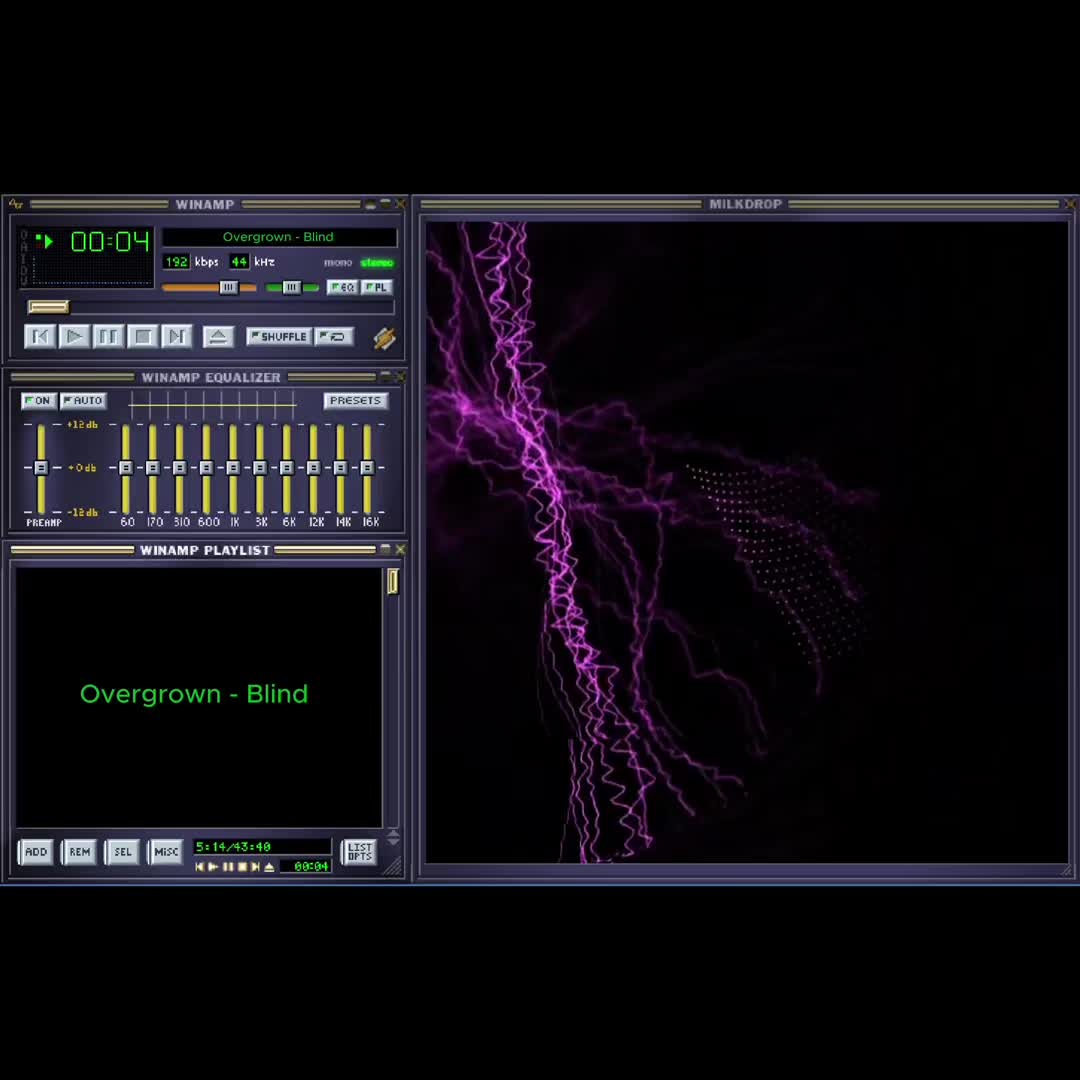Click the 600 Hz equalizer band slider

pyautogui.click(x=206, y=468)
